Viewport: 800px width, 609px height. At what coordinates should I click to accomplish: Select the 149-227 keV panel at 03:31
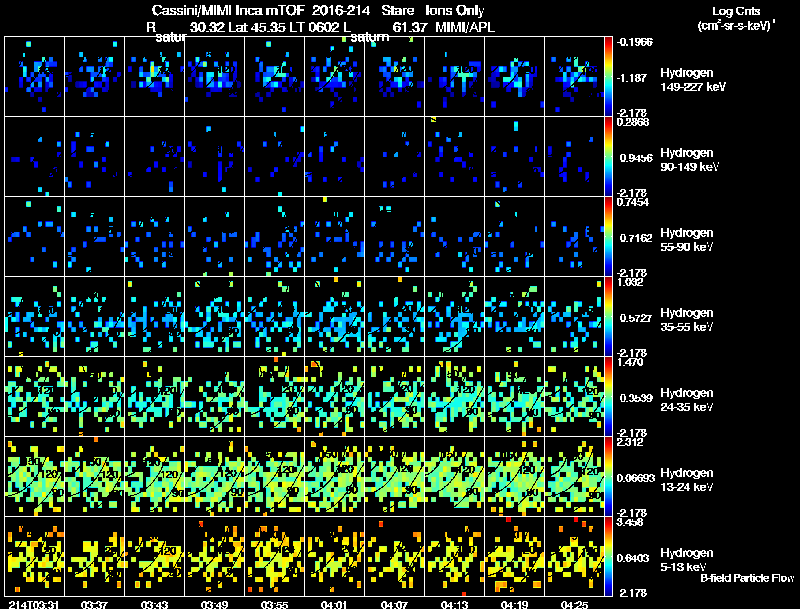pos(35,77)
